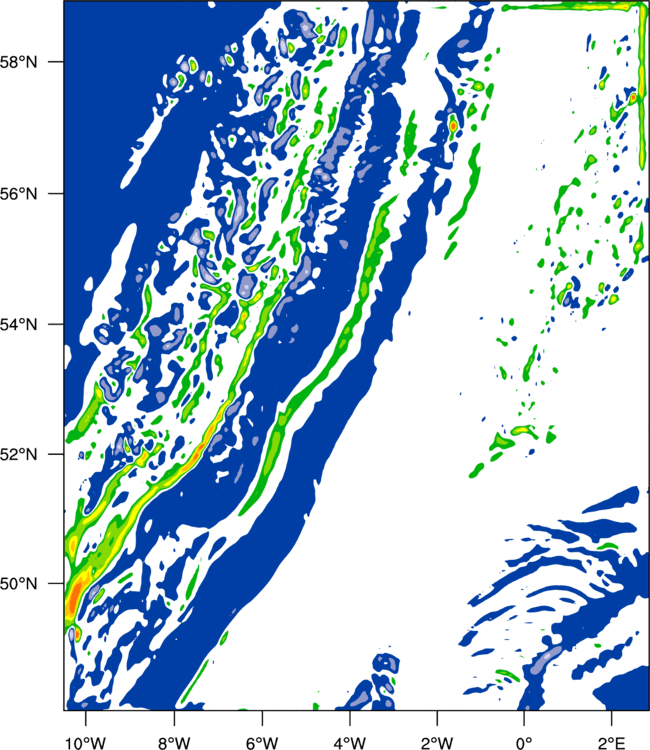Click the 52°N latitude label
650x750 pixels.
click(19, 454)
